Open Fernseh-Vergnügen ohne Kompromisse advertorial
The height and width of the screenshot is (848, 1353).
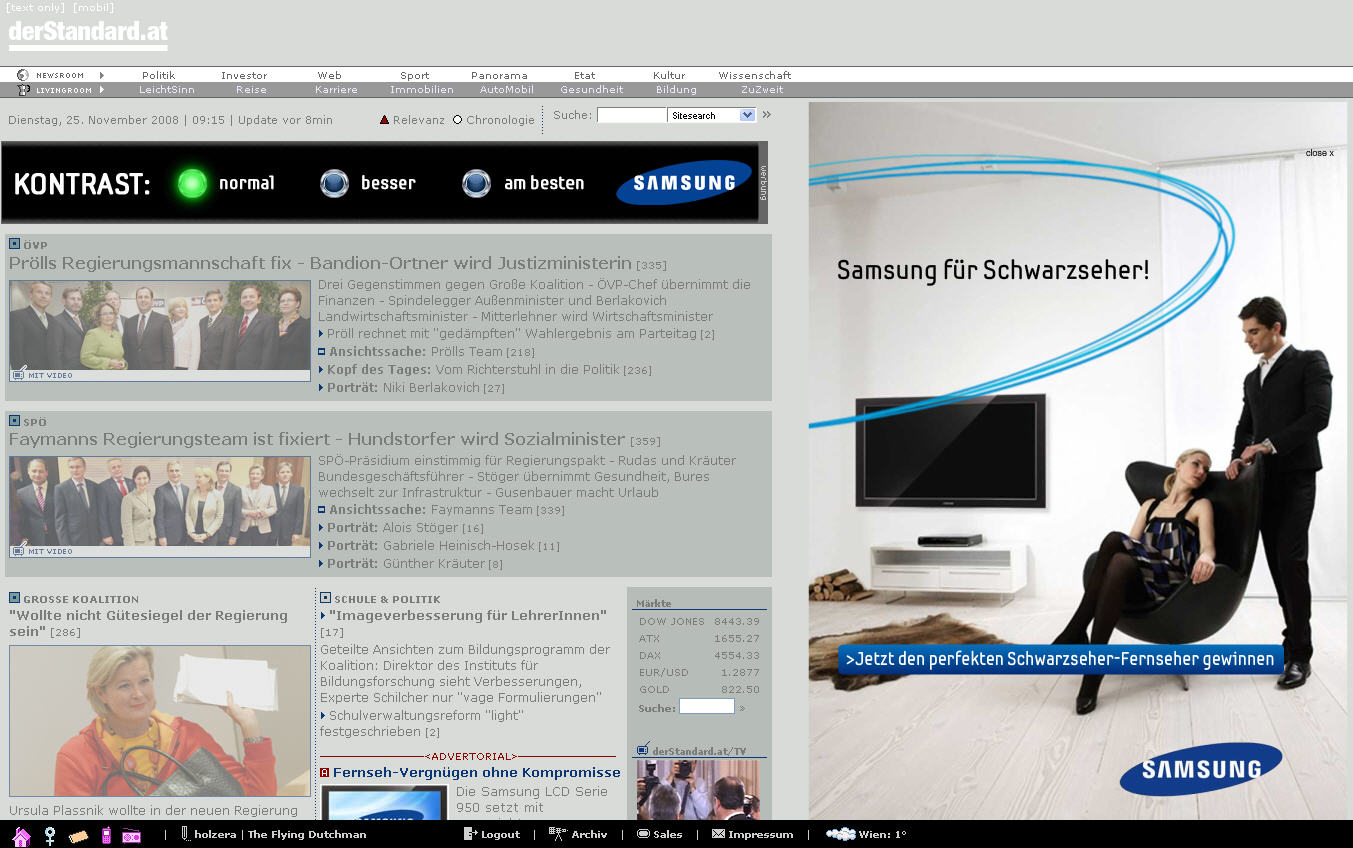coord(476,773)
